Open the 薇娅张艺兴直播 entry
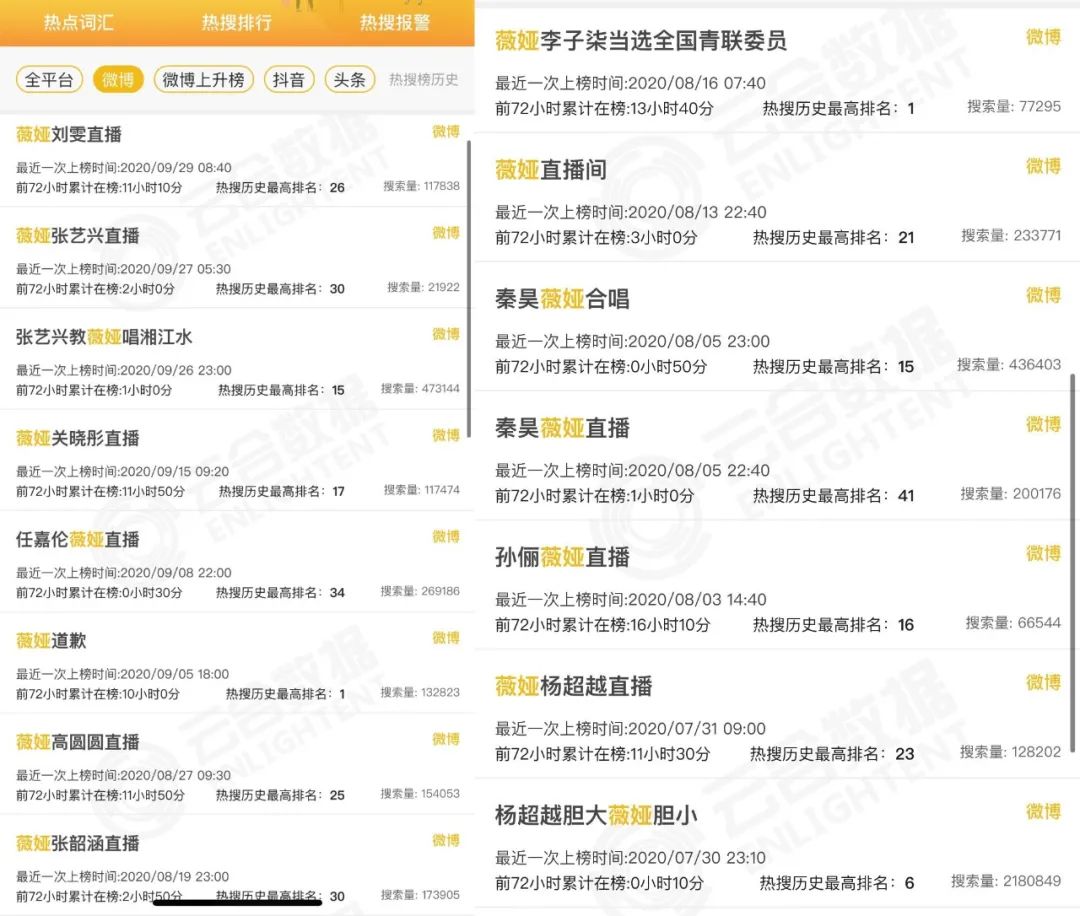 pos(237,258)
